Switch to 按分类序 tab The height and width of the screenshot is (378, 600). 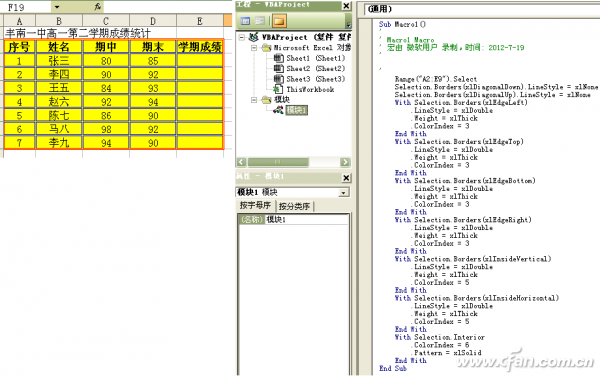coord(294,206)
